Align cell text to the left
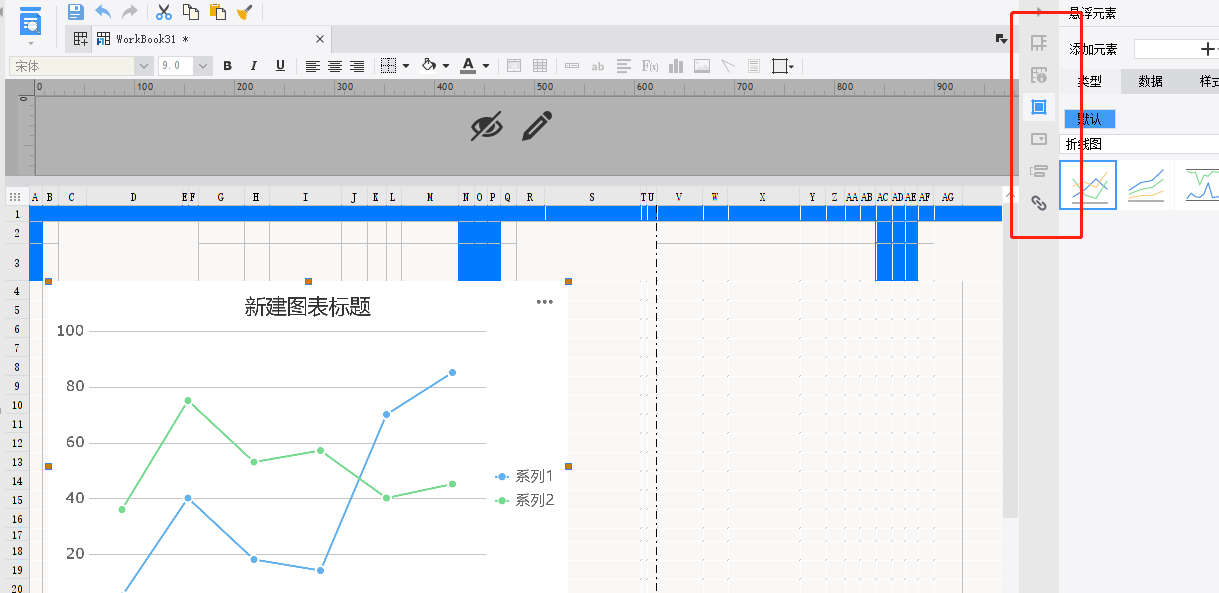The image size is (1219, 593). point(313,66)
